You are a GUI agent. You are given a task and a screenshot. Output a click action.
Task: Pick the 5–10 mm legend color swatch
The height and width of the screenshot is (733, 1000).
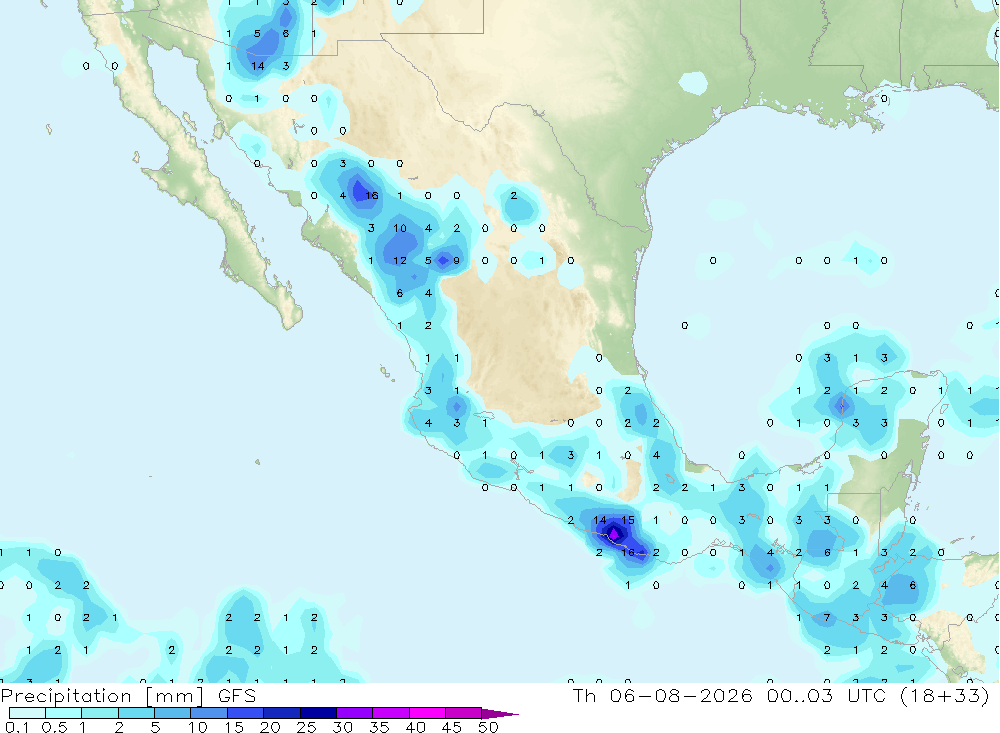[173, 713]
